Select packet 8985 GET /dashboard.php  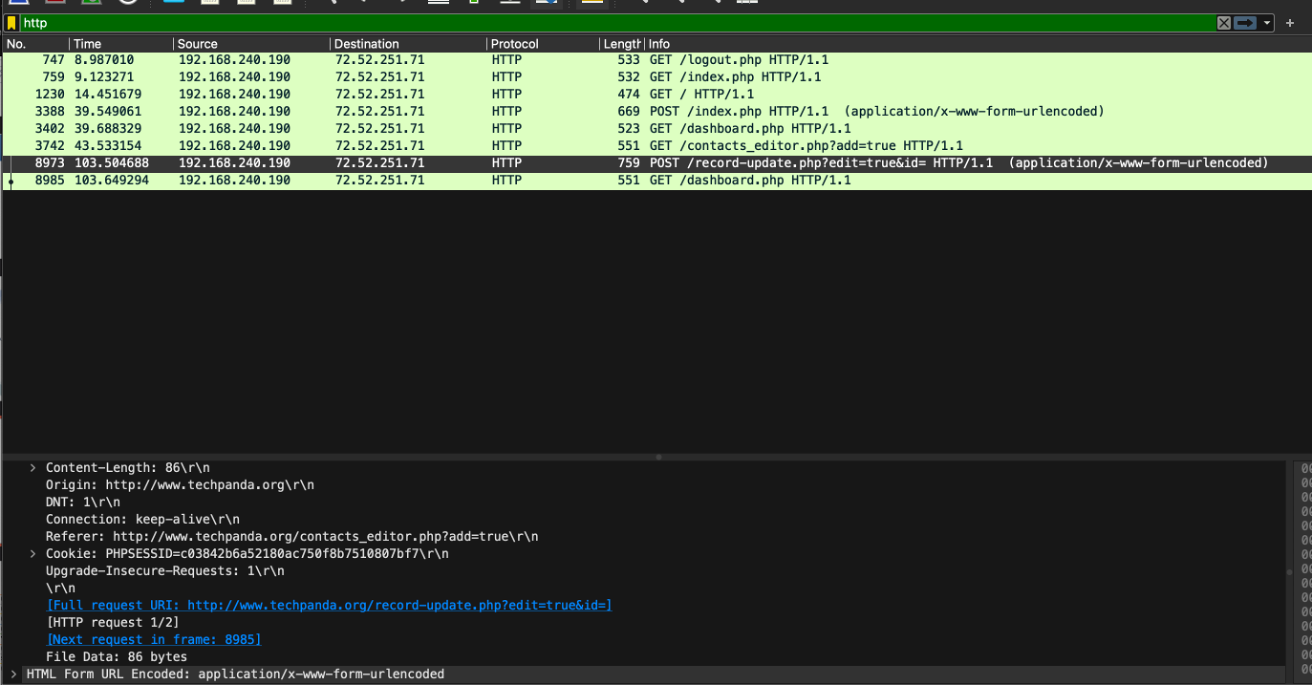click(x=656, y=180)
